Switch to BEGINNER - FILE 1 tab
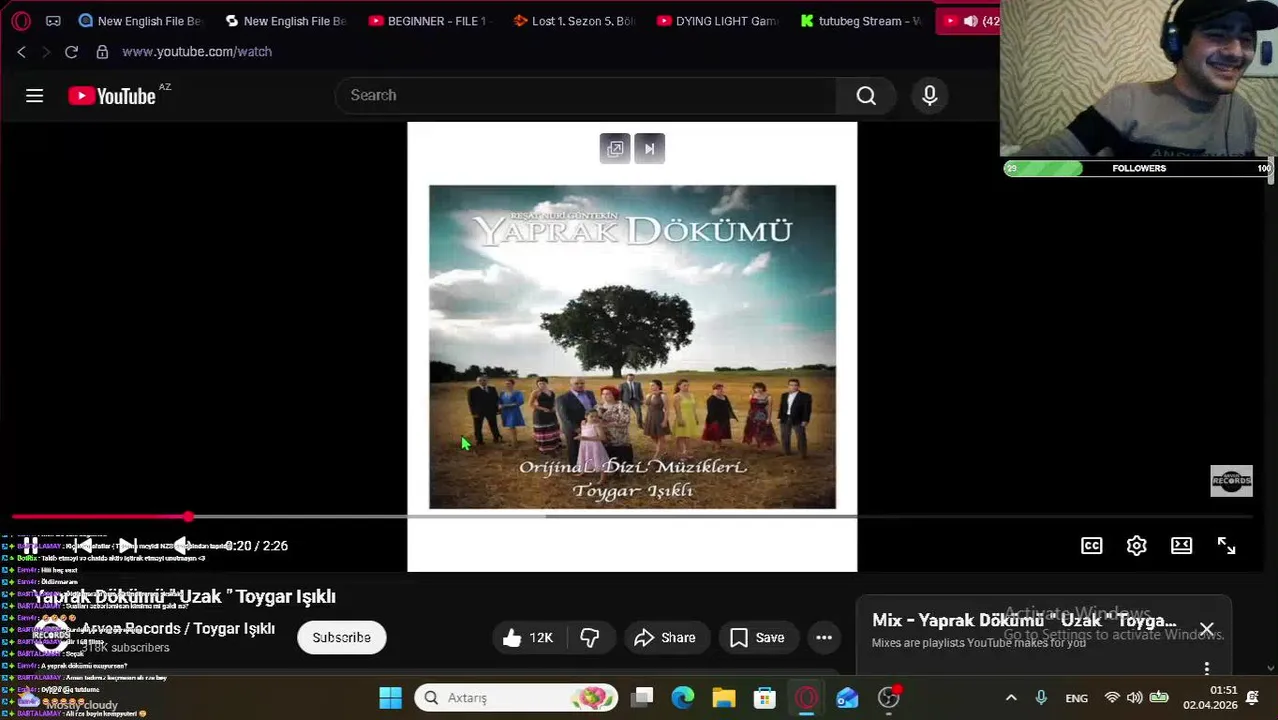Image resolution: width=1278 pixels, height=720 pixels. pyautogui.click(x=431, y=20)
